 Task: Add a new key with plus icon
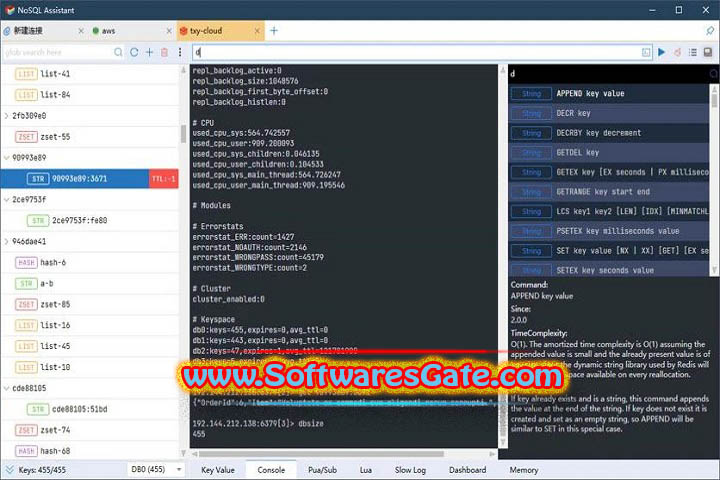coord(149,52)
